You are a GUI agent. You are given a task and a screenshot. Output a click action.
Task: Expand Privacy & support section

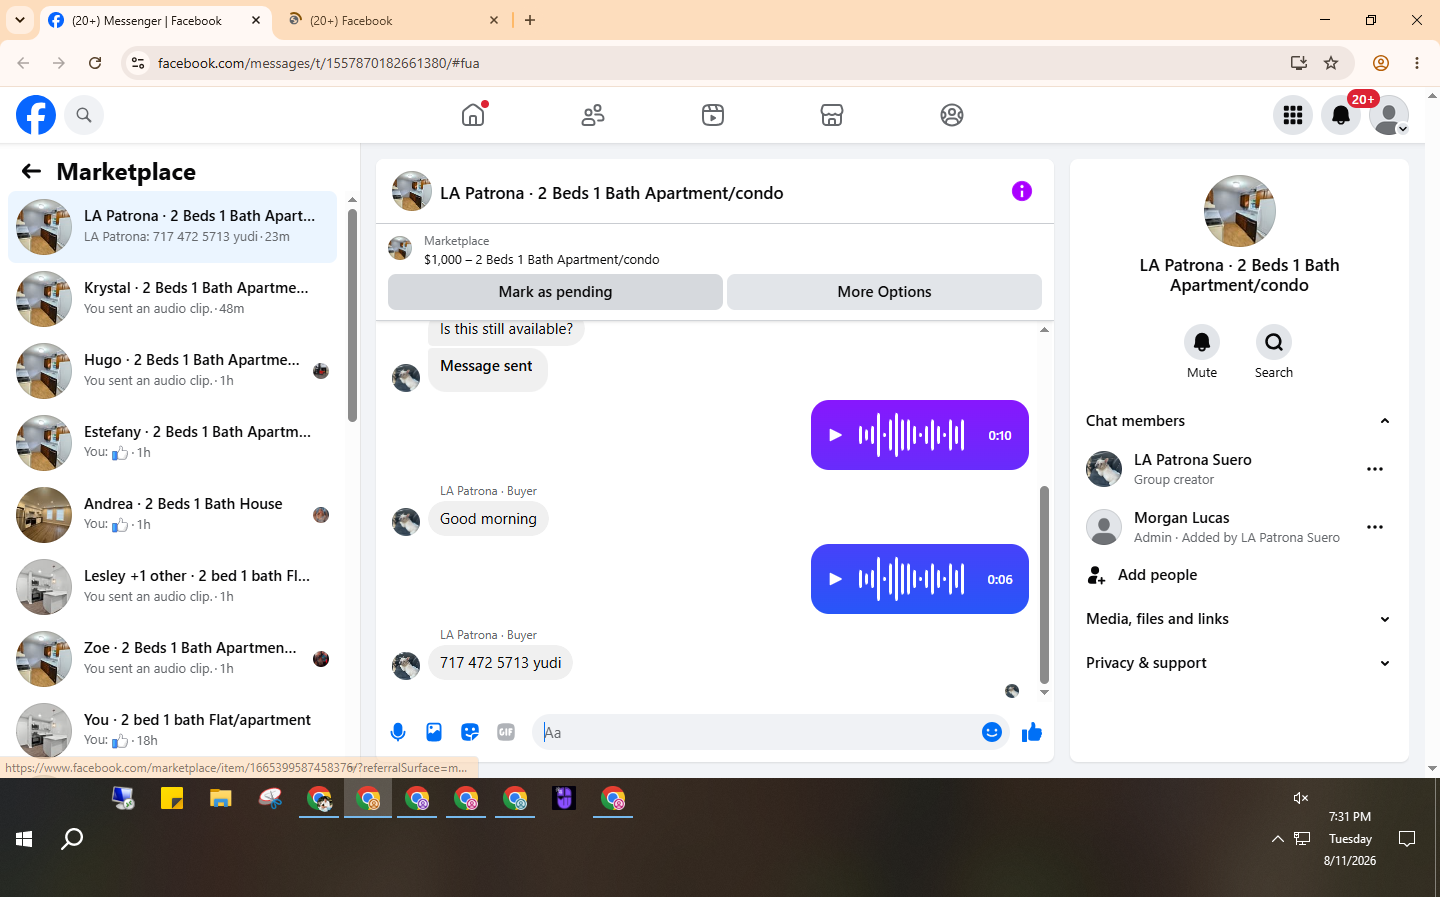tap(1239, 663)
